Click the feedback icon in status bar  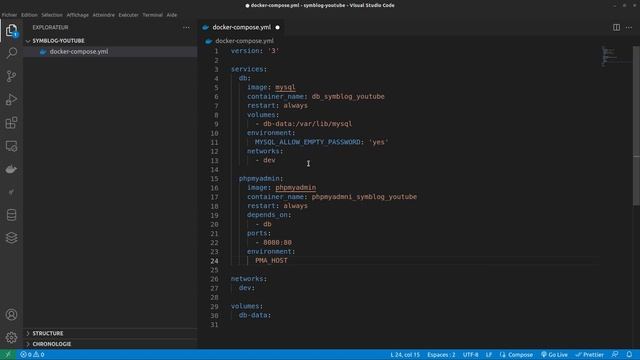coord(615,355)
